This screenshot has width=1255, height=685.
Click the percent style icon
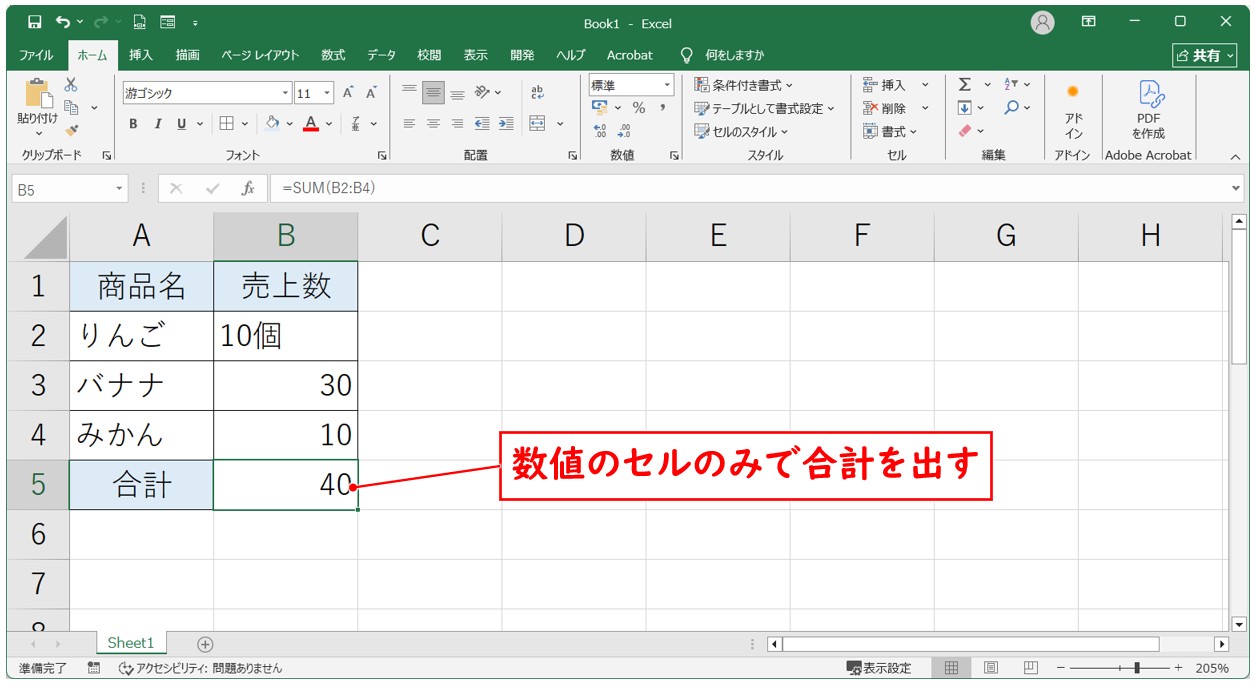click(x=638, y=108)
